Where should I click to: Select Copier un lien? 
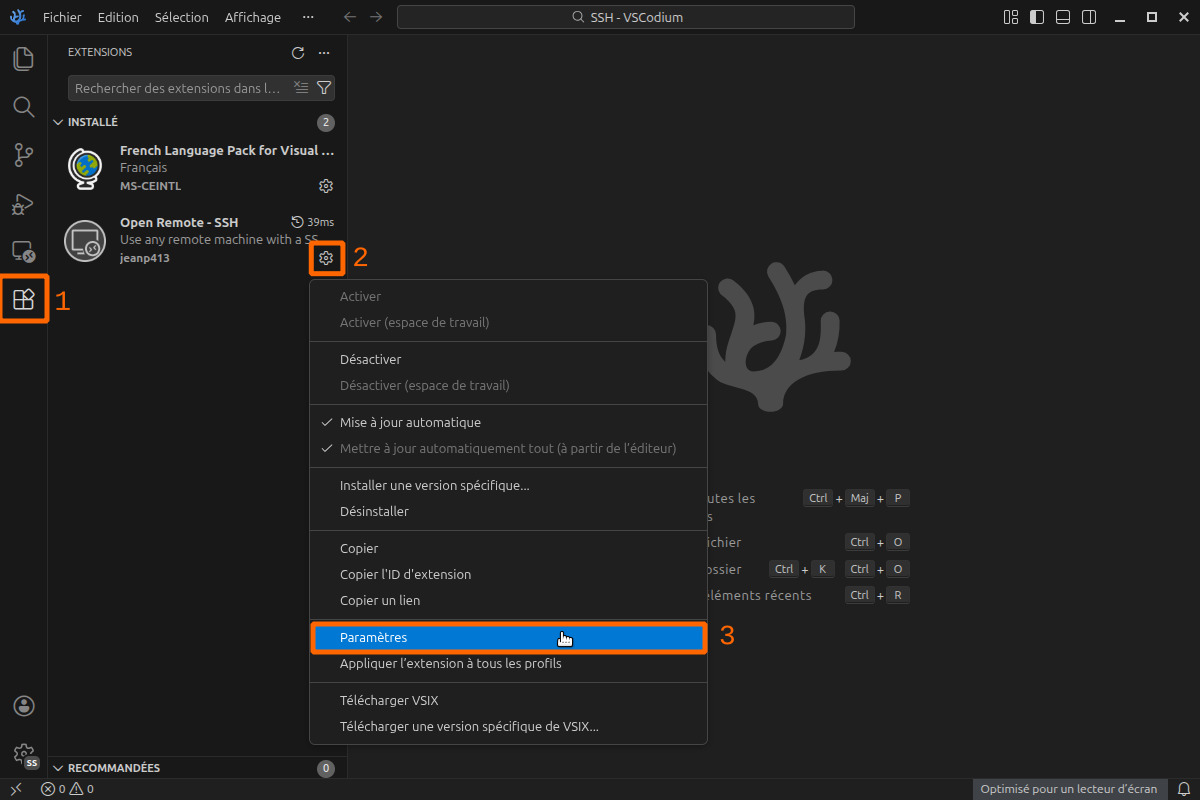(x=508, y=600)
